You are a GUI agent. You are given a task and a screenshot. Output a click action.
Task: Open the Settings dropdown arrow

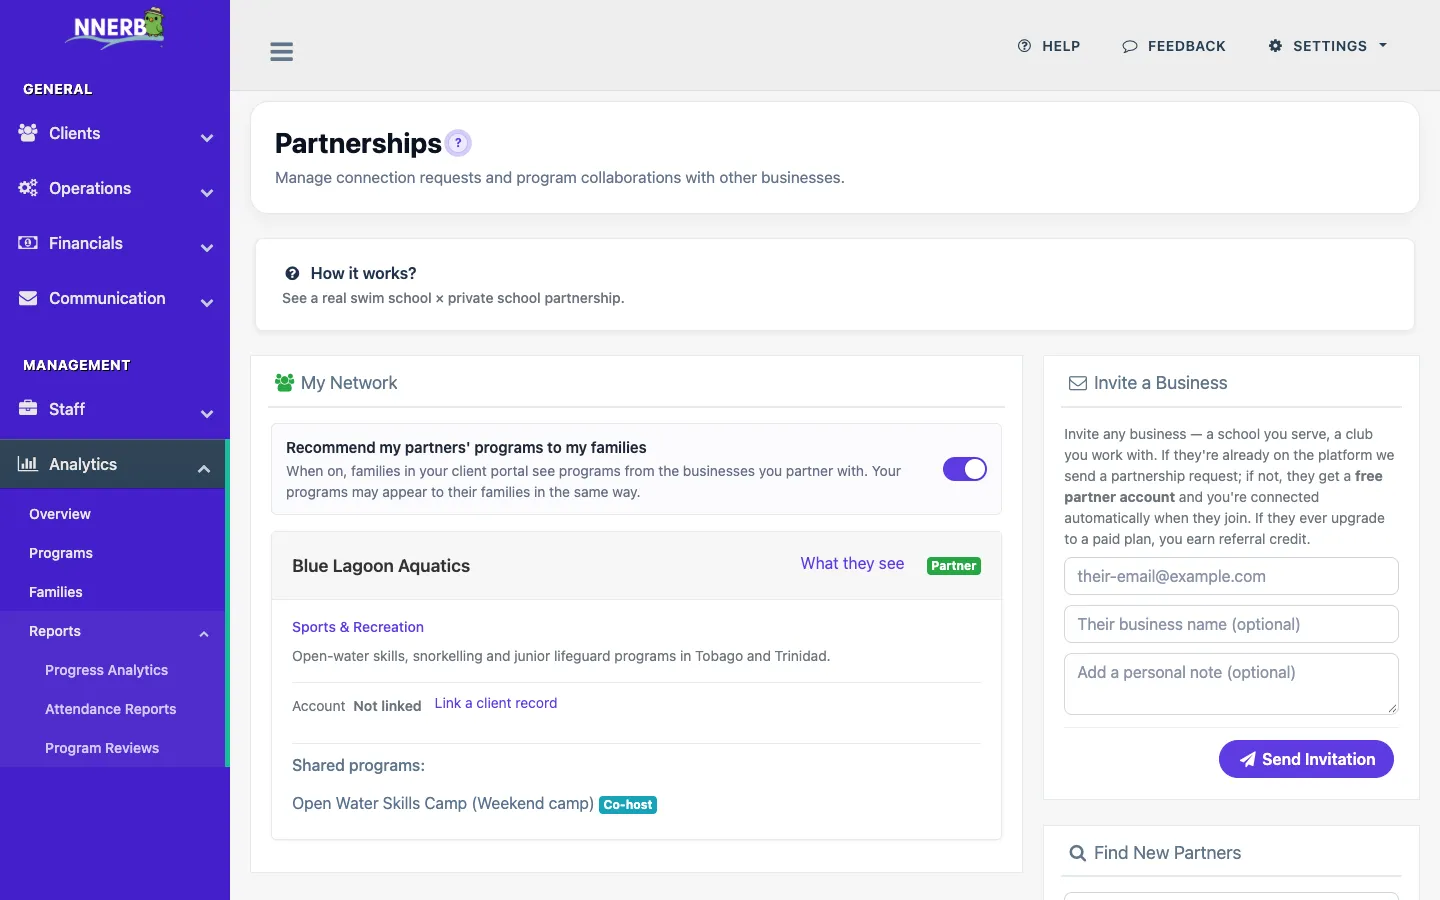1383,46
